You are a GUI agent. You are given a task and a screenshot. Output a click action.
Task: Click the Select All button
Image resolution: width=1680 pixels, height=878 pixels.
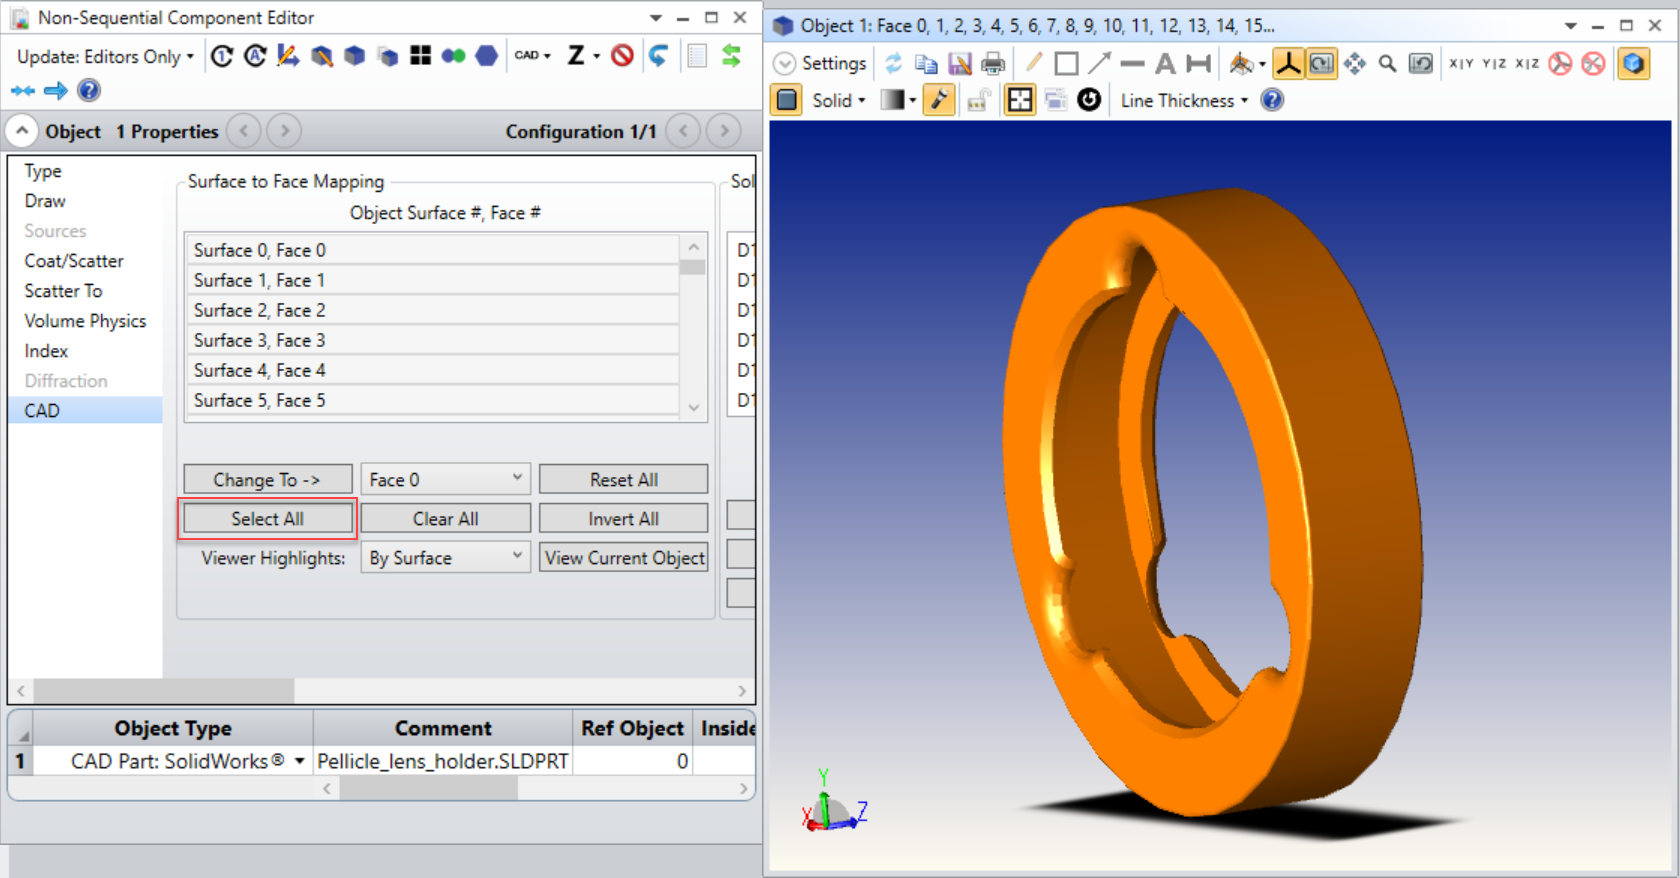pos(267,519)
